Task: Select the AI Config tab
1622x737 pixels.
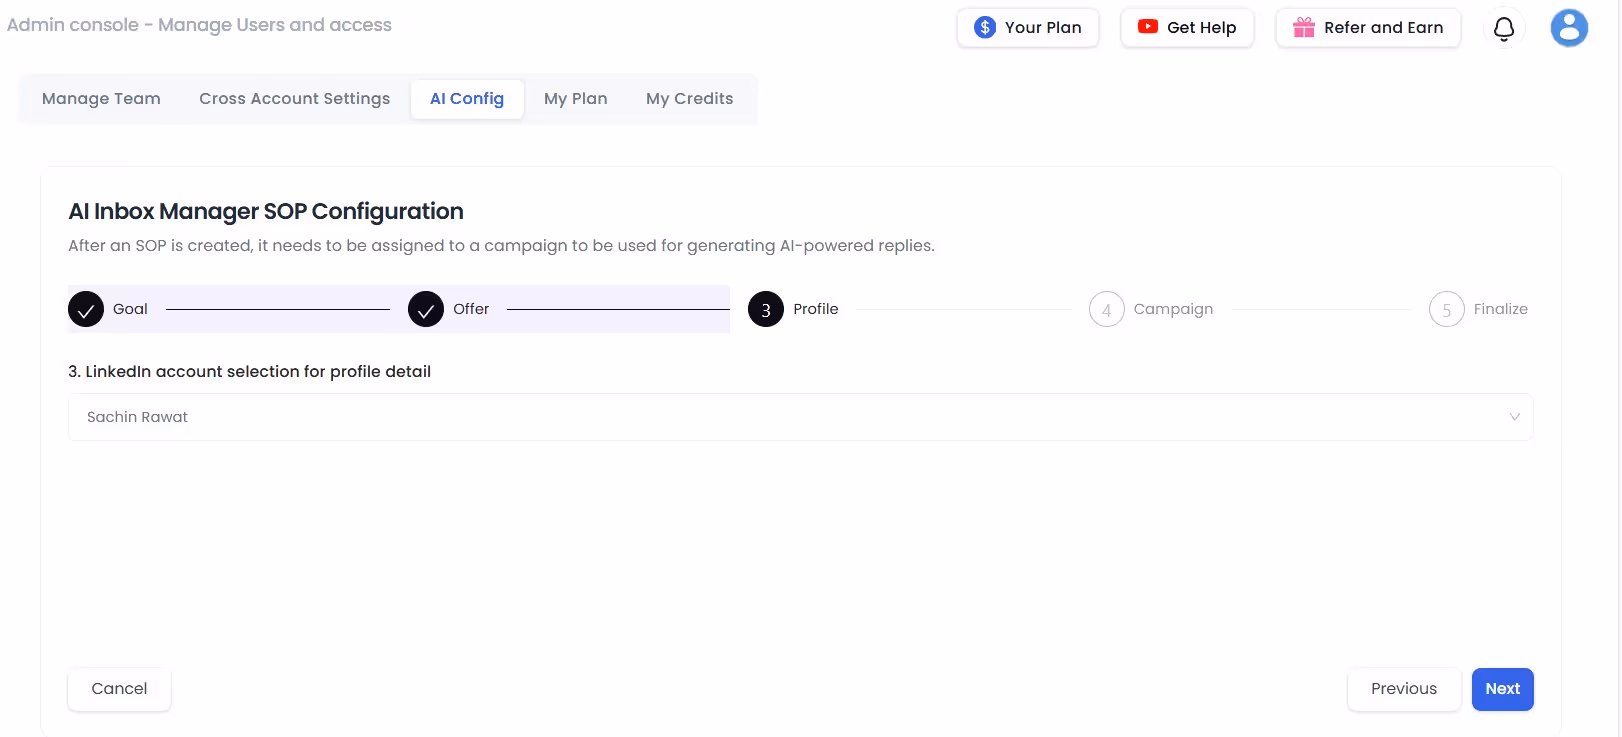Action: (x=467, y=99)
